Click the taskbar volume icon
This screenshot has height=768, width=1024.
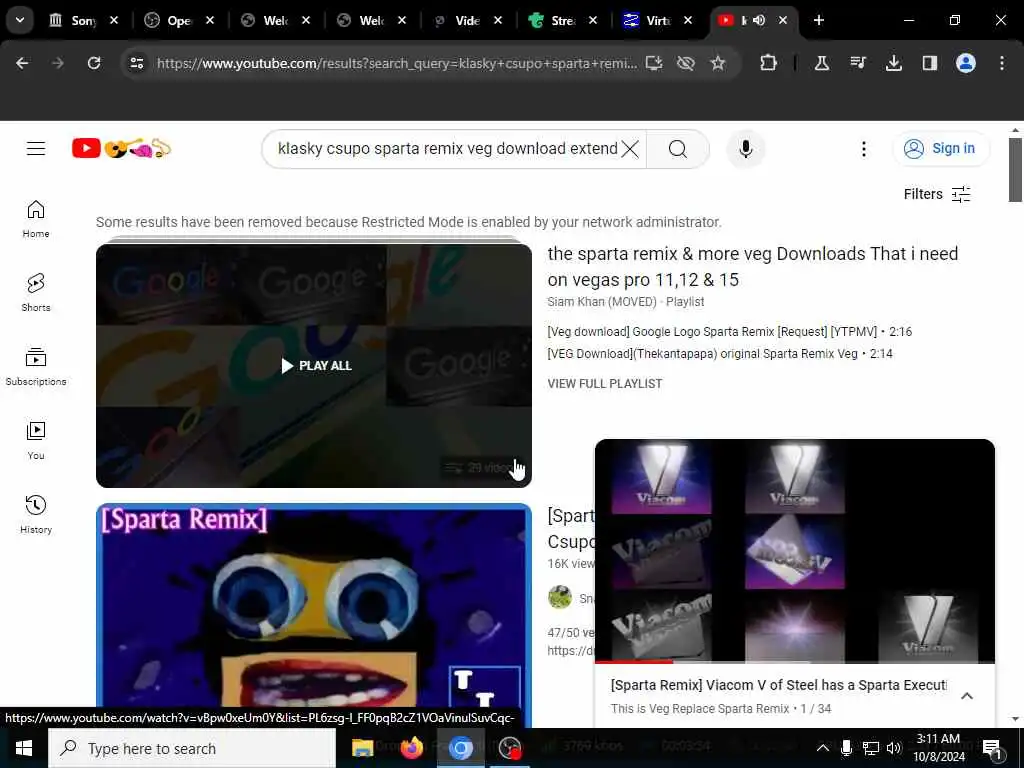(894, 748)
